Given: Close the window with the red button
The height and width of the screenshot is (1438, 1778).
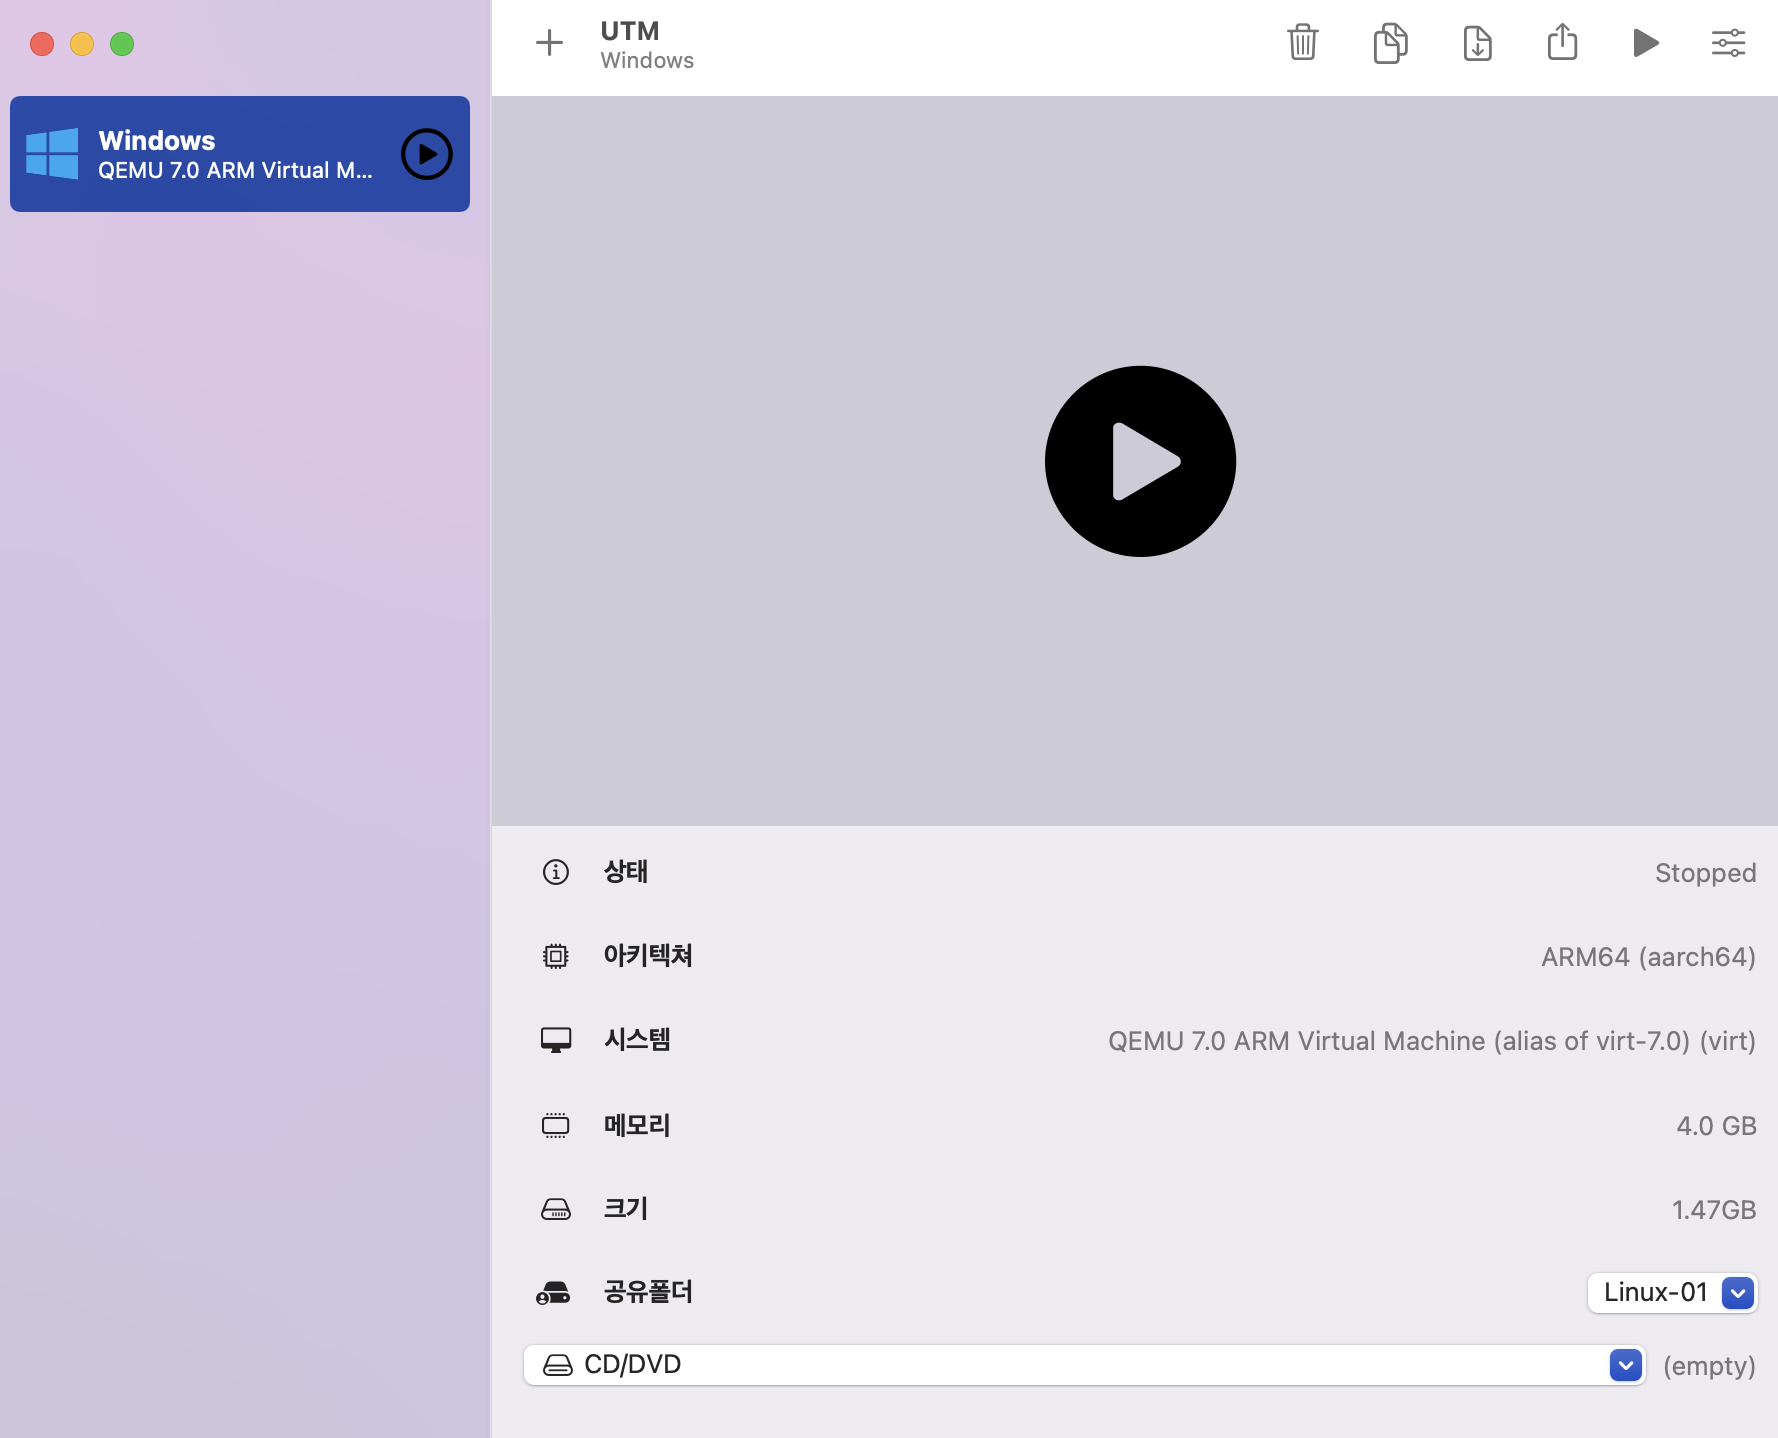Looking at the screenshot, I should (x=42, y=44).
